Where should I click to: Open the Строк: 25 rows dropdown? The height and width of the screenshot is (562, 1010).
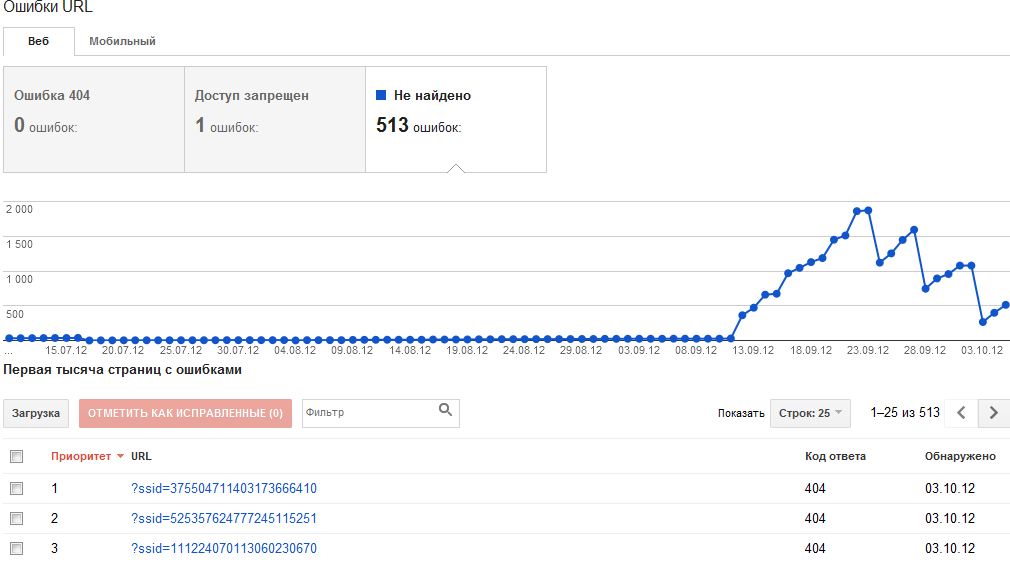coord(810,413)
